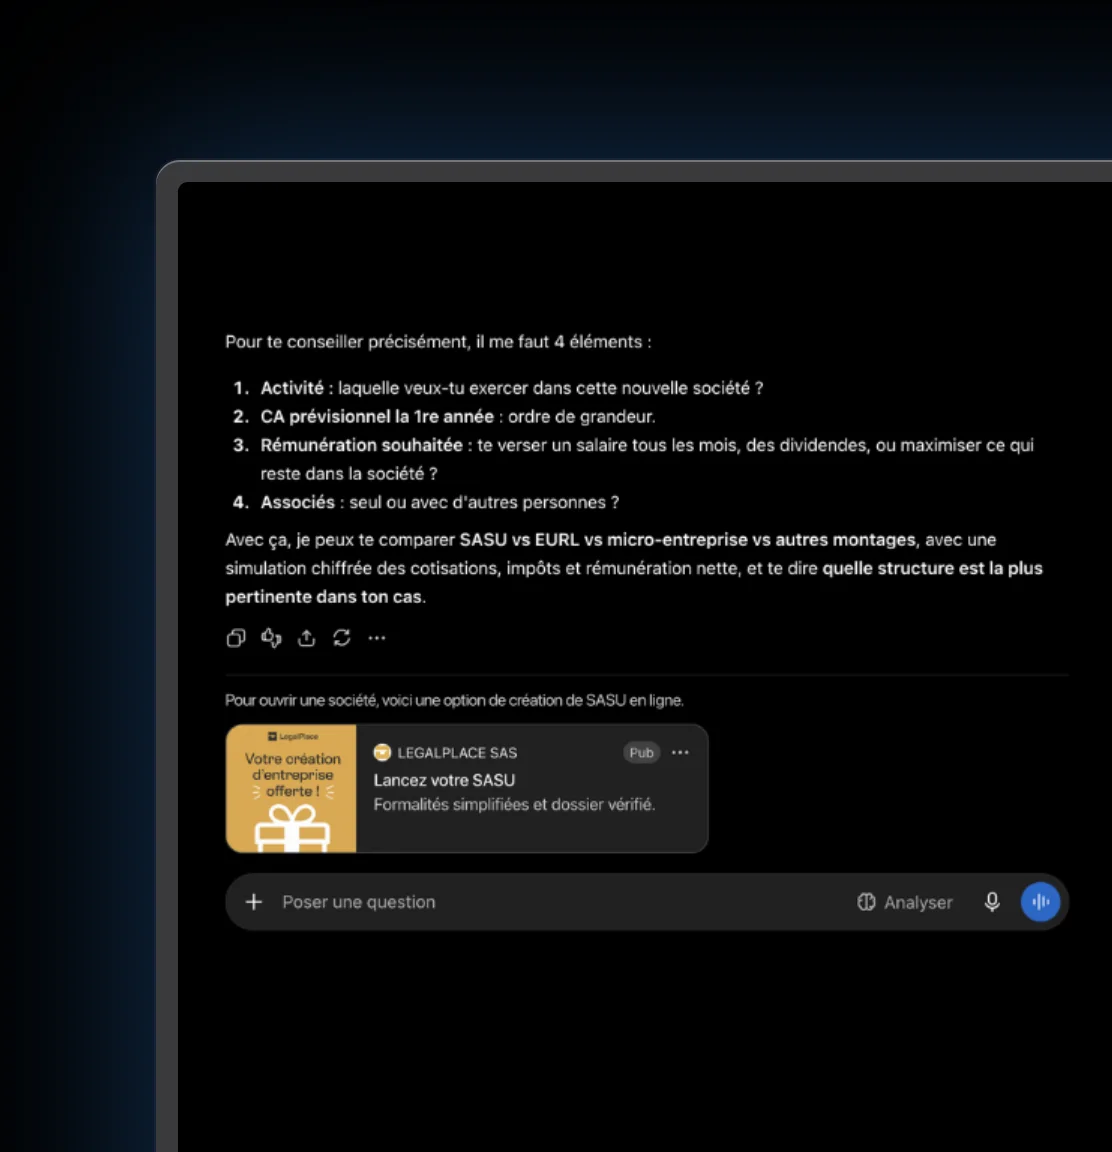Share the response via upload icon
1112x1152 pixels.
[x=306, y=638]
